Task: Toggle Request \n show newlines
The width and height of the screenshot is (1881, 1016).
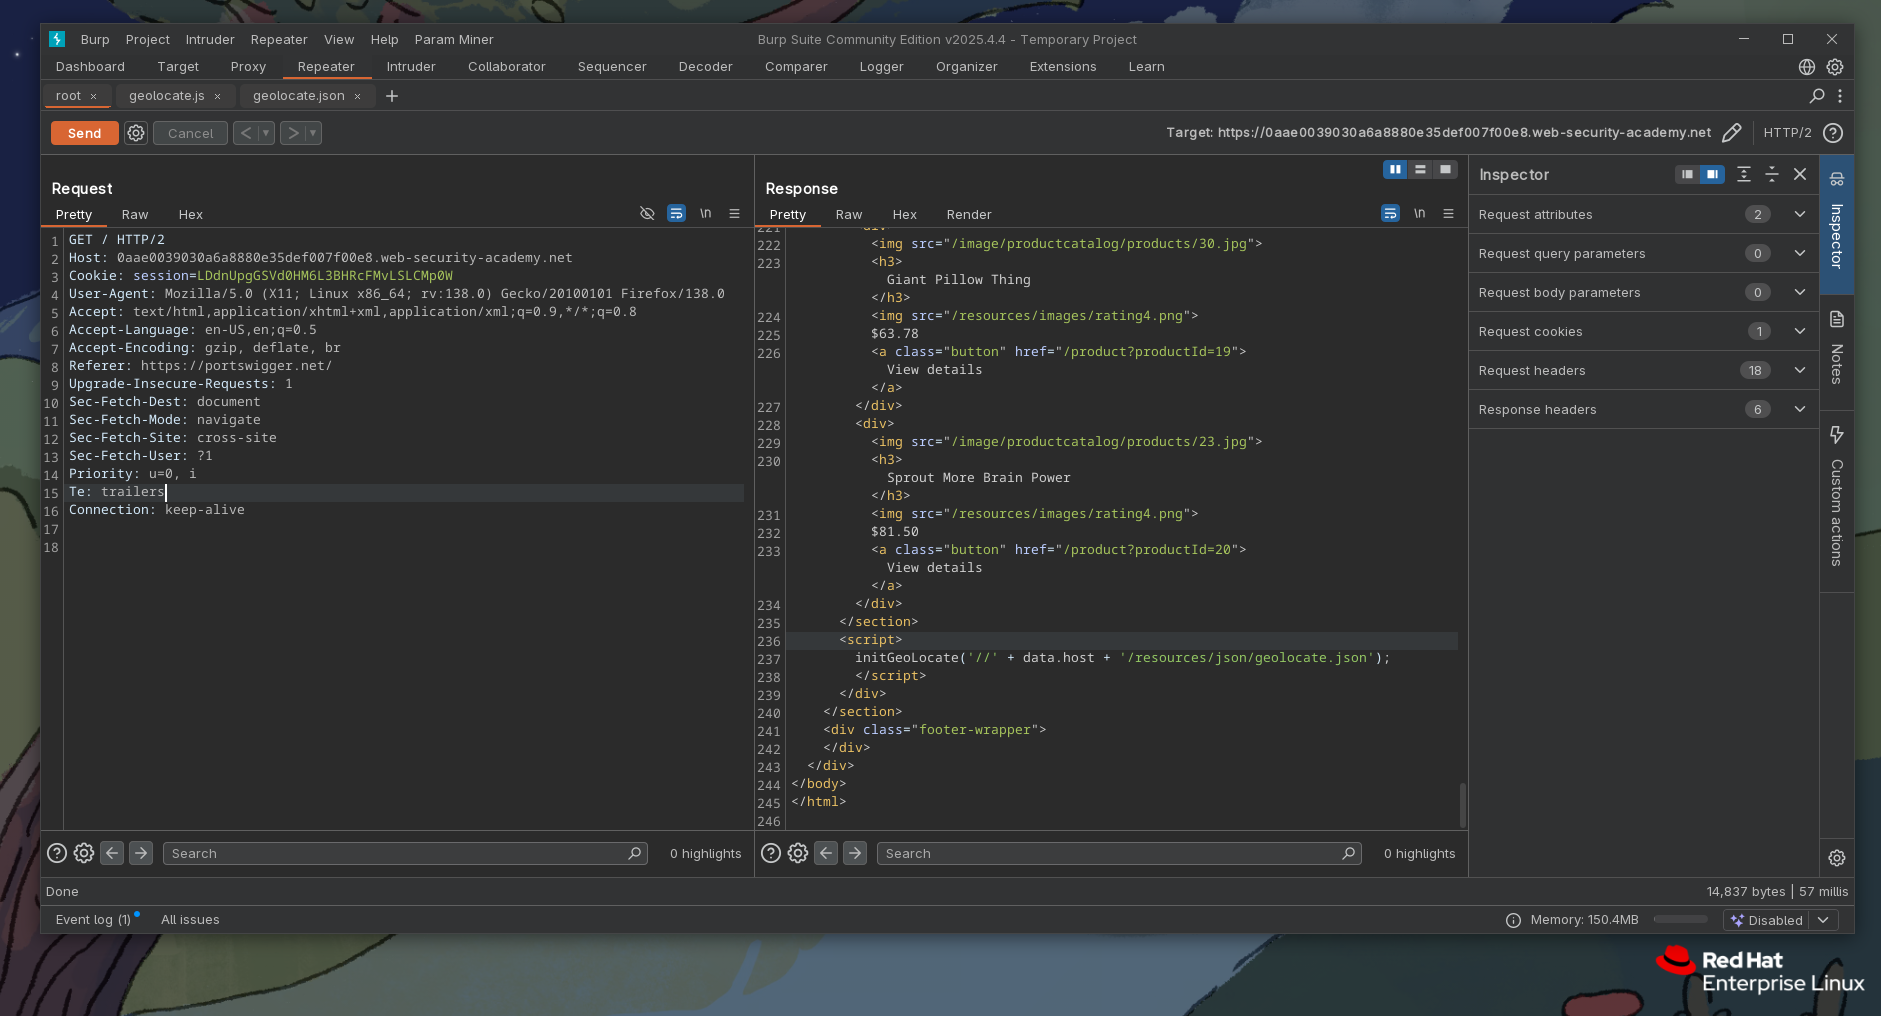Action: [x=706, y=213]
